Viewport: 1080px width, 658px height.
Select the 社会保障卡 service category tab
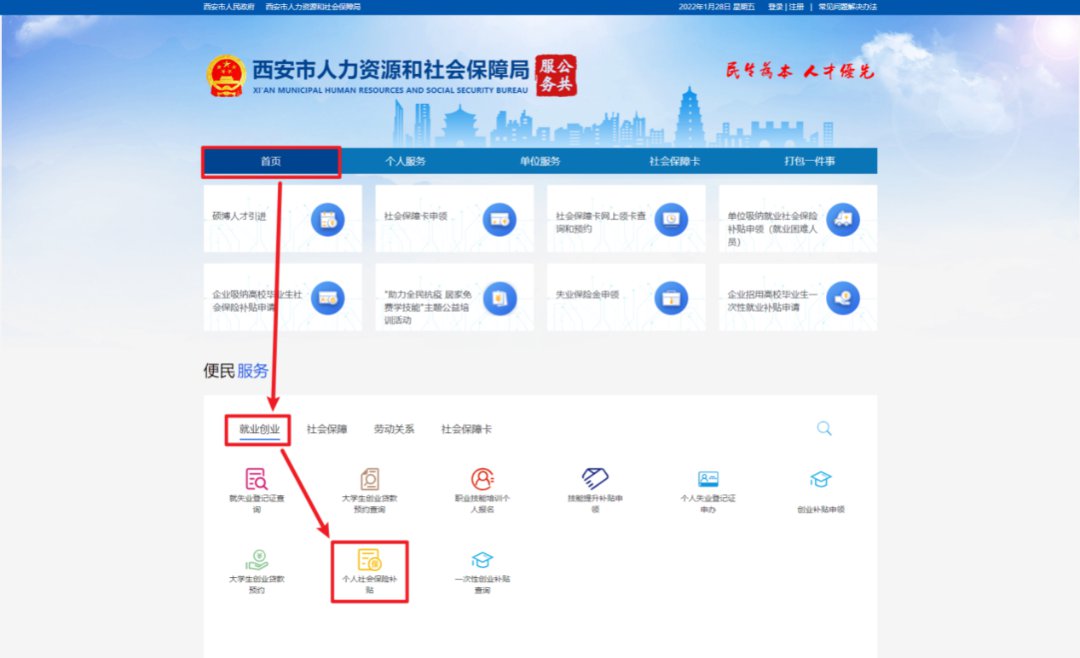466,429
